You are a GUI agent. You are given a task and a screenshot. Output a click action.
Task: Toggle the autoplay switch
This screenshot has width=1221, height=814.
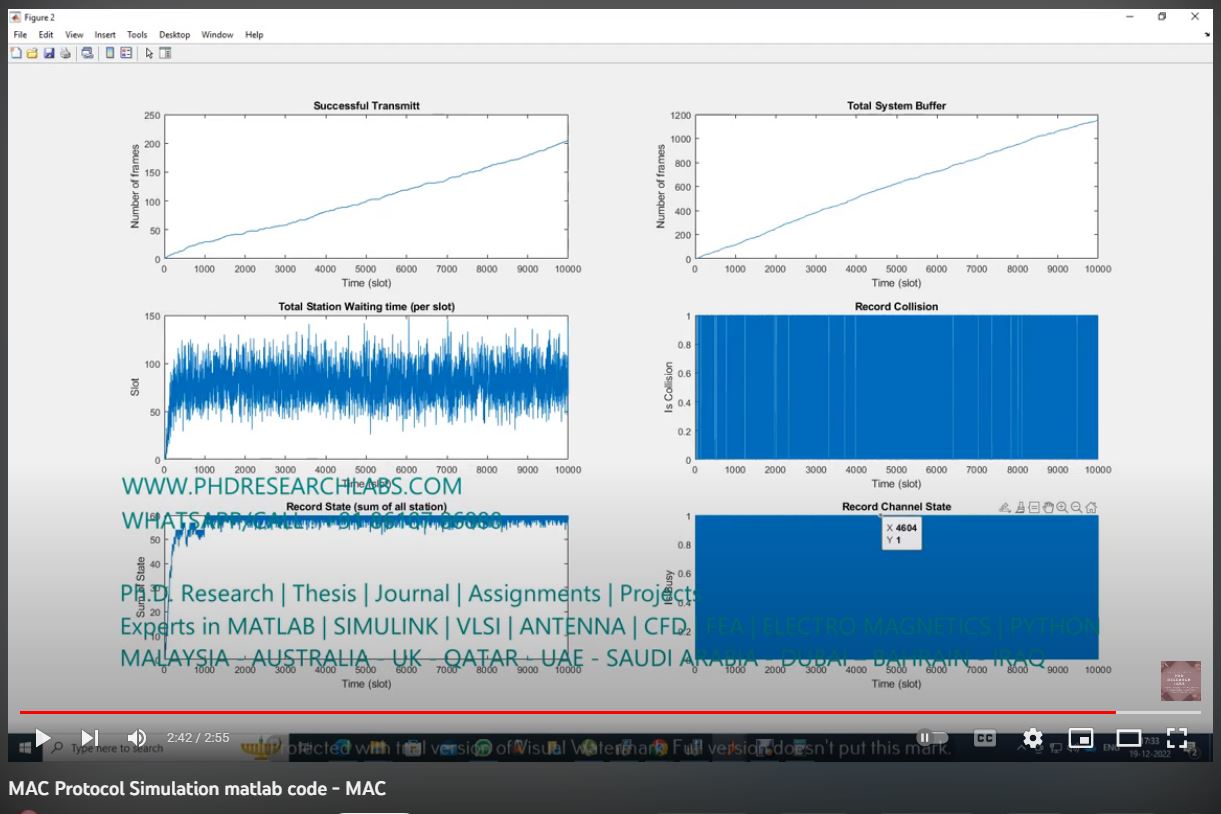pos(932,738)
